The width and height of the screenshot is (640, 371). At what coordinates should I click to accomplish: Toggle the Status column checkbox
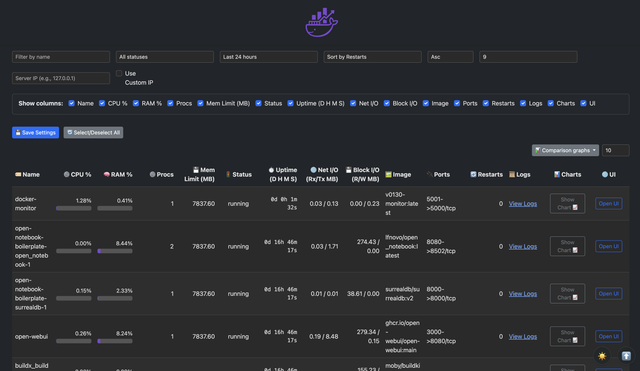click(258, 103)
